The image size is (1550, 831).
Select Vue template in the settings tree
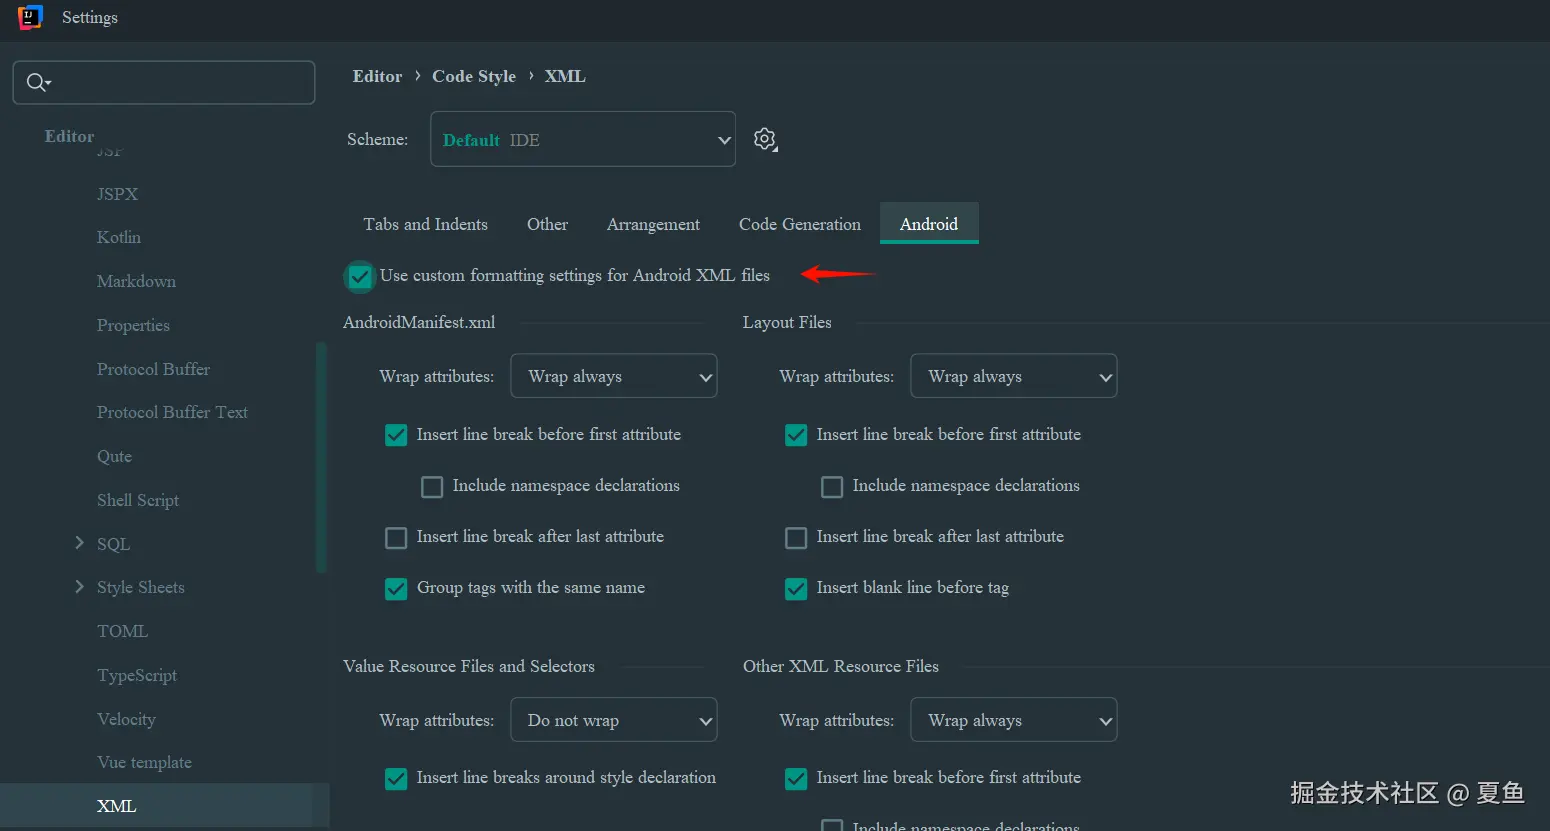pos(144,762)
